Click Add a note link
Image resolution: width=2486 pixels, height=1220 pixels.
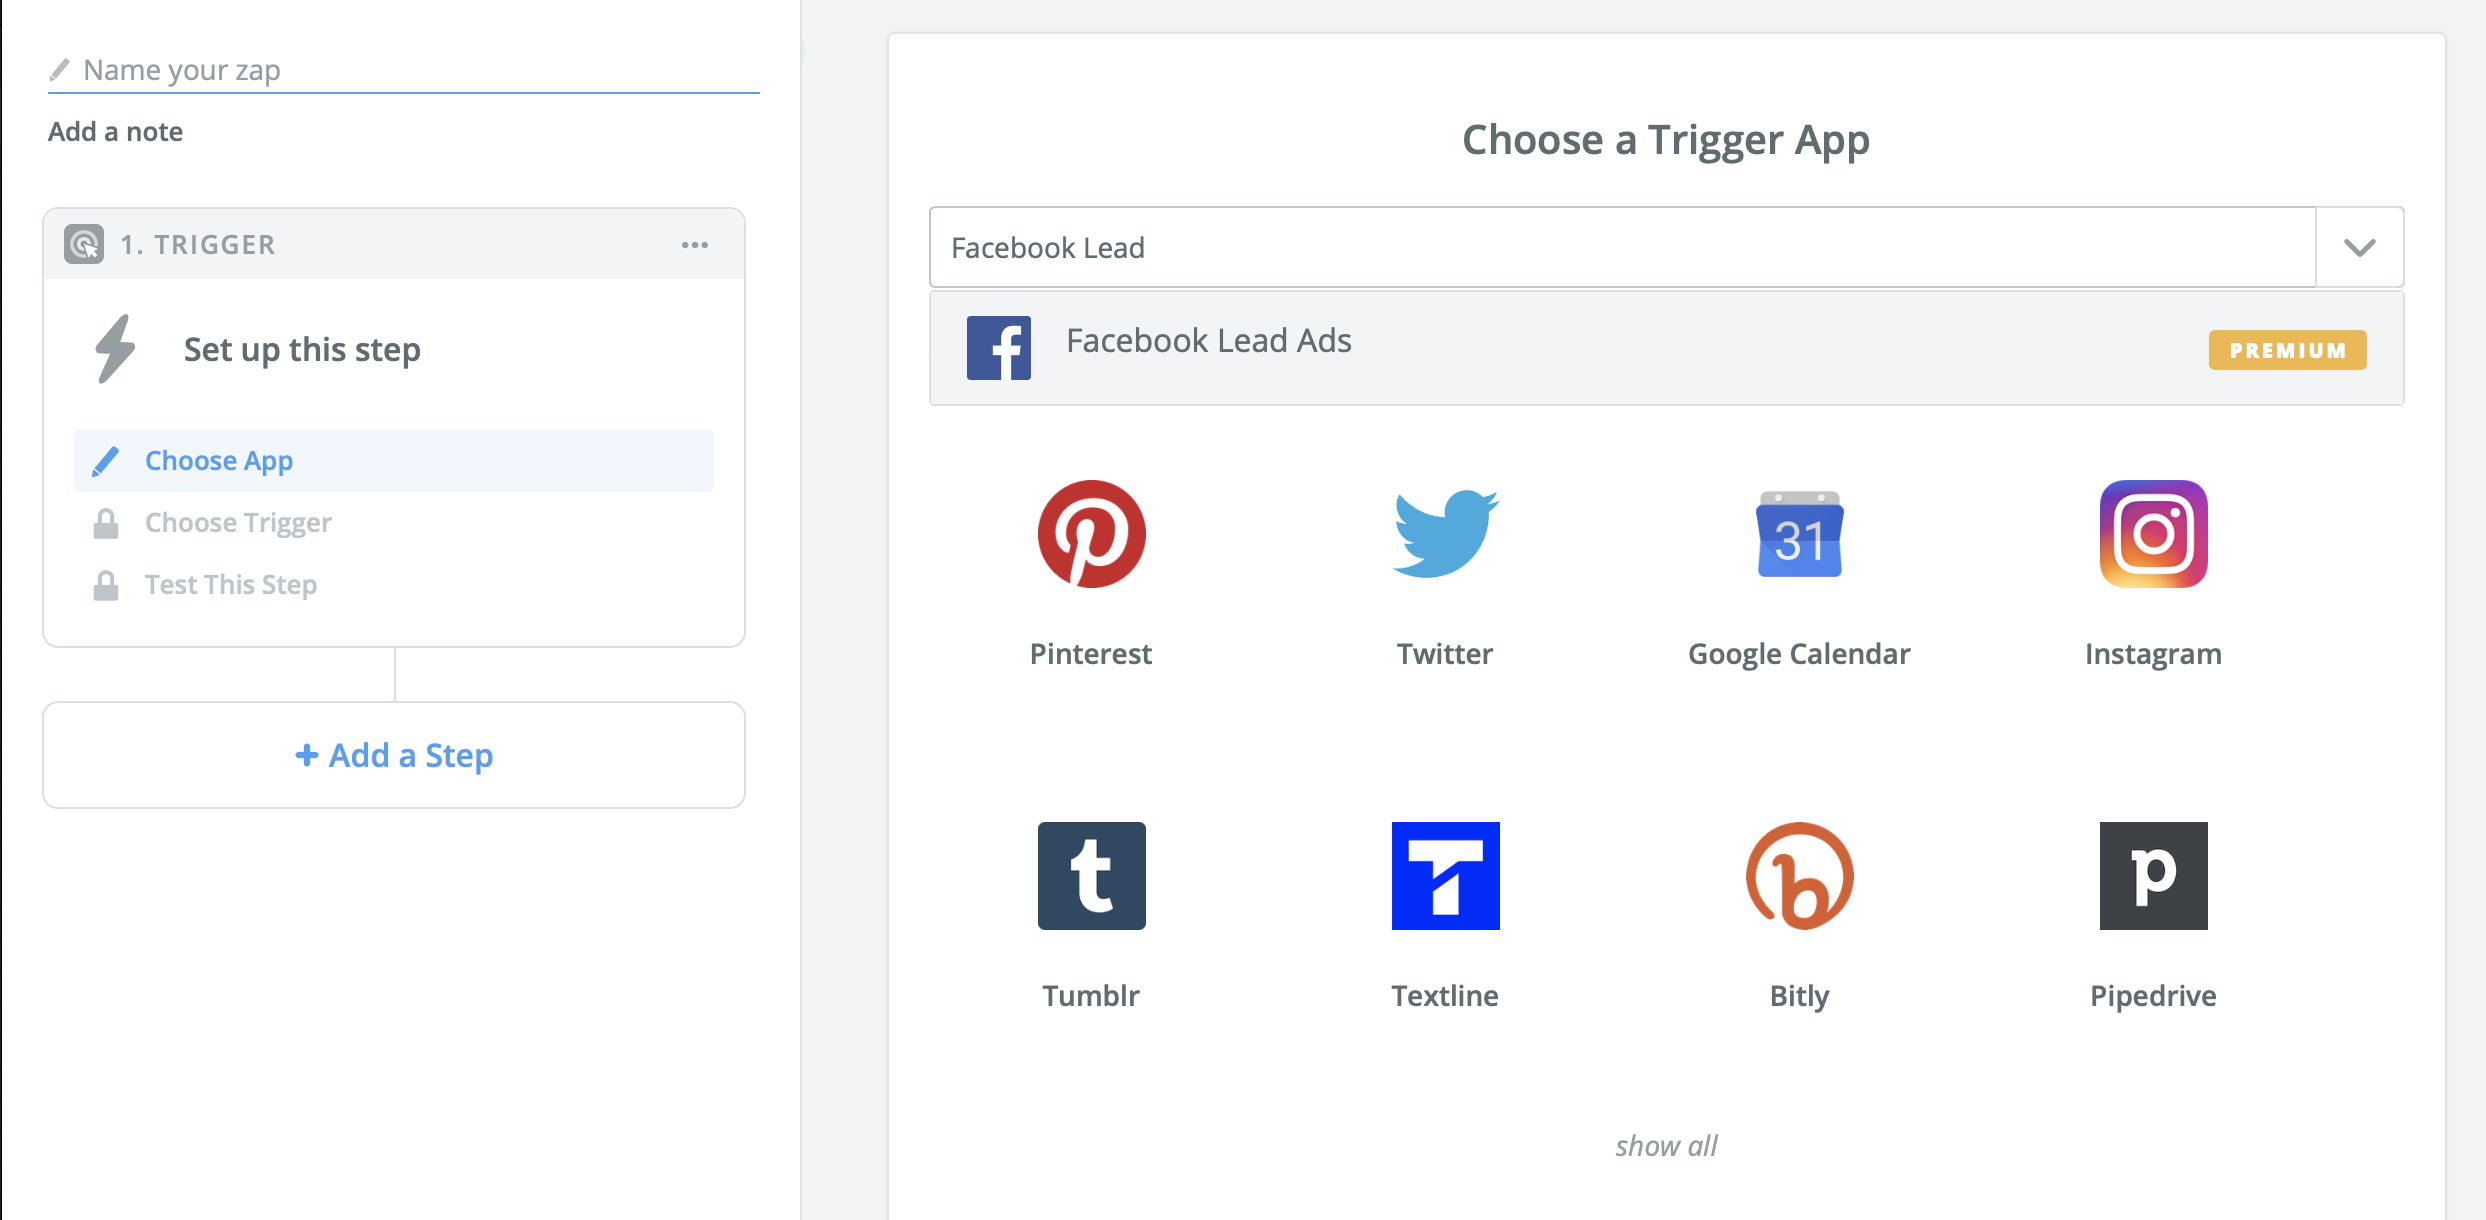point(116,132)
